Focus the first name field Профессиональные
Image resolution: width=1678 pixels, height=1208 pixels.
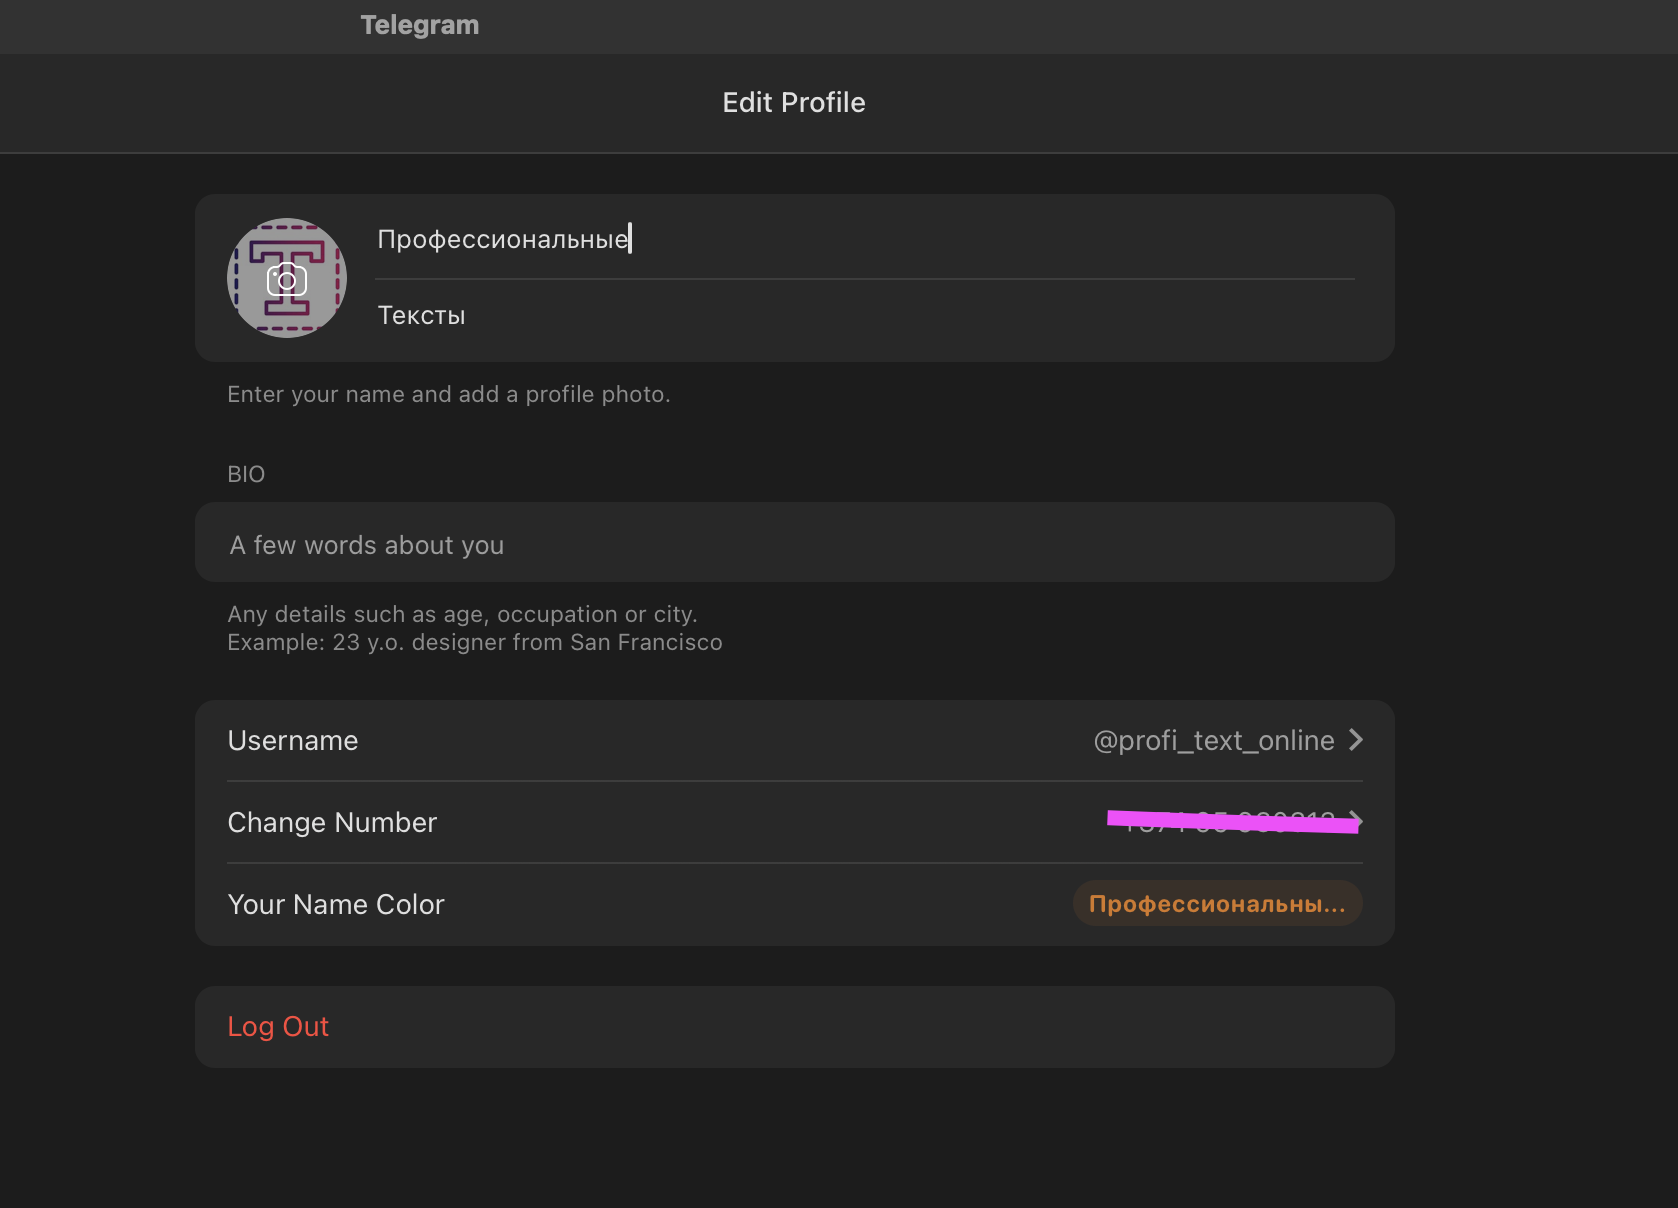502,239
